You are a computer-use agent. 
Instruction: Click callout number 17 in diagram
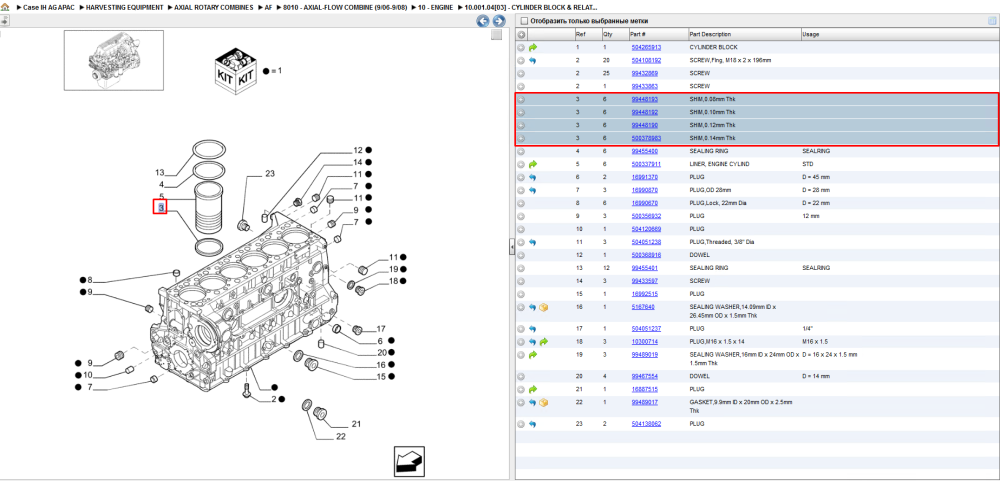pos(381,329)
